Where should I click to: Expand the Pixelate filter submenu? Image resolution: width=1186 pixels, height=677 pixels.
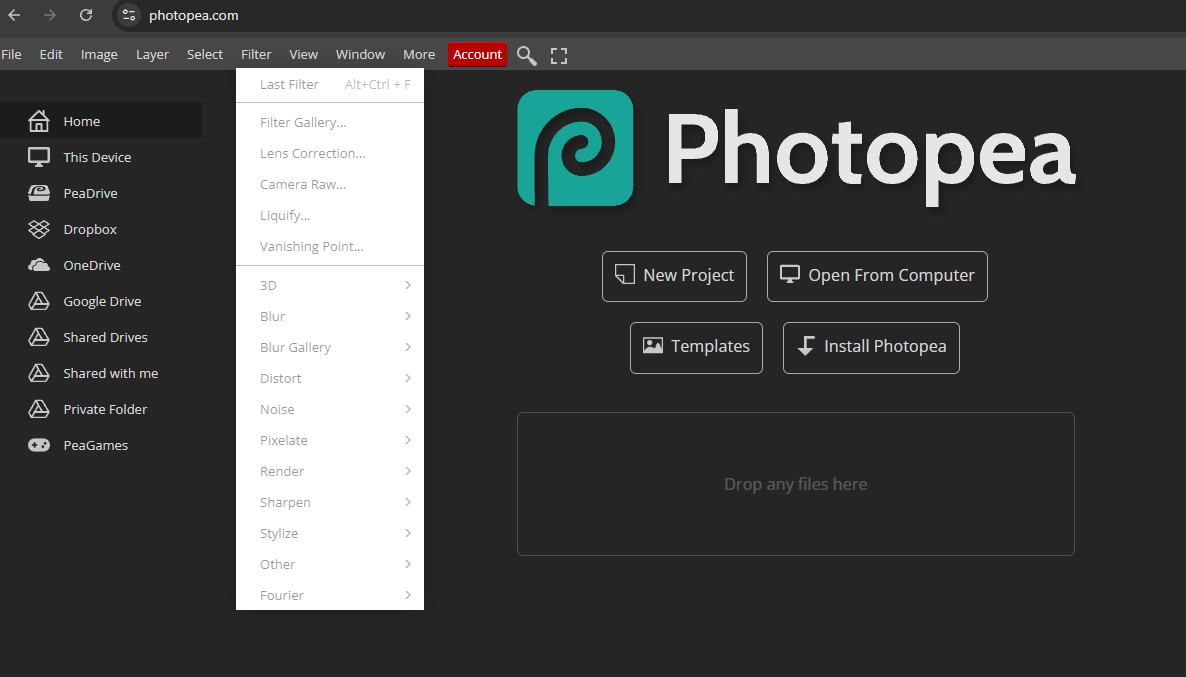coord(330,440)
